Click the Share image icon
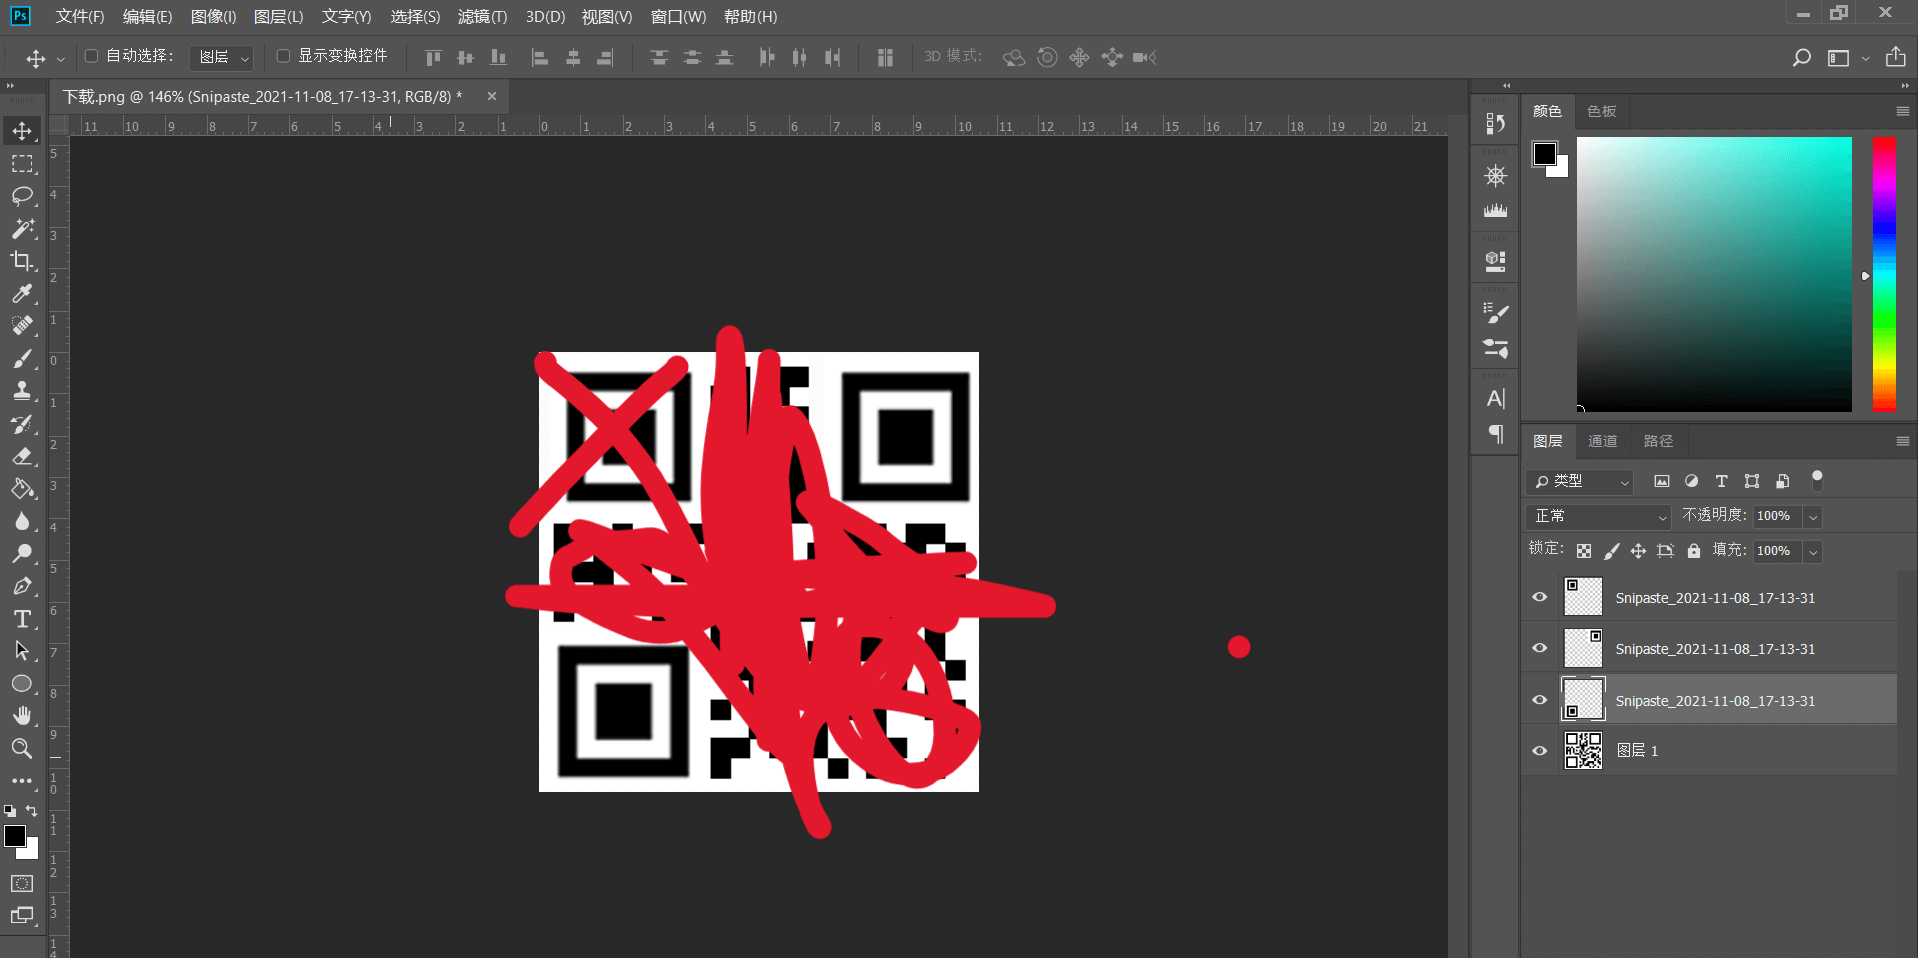The image size is (1918, 958). tap(1895, 57)
